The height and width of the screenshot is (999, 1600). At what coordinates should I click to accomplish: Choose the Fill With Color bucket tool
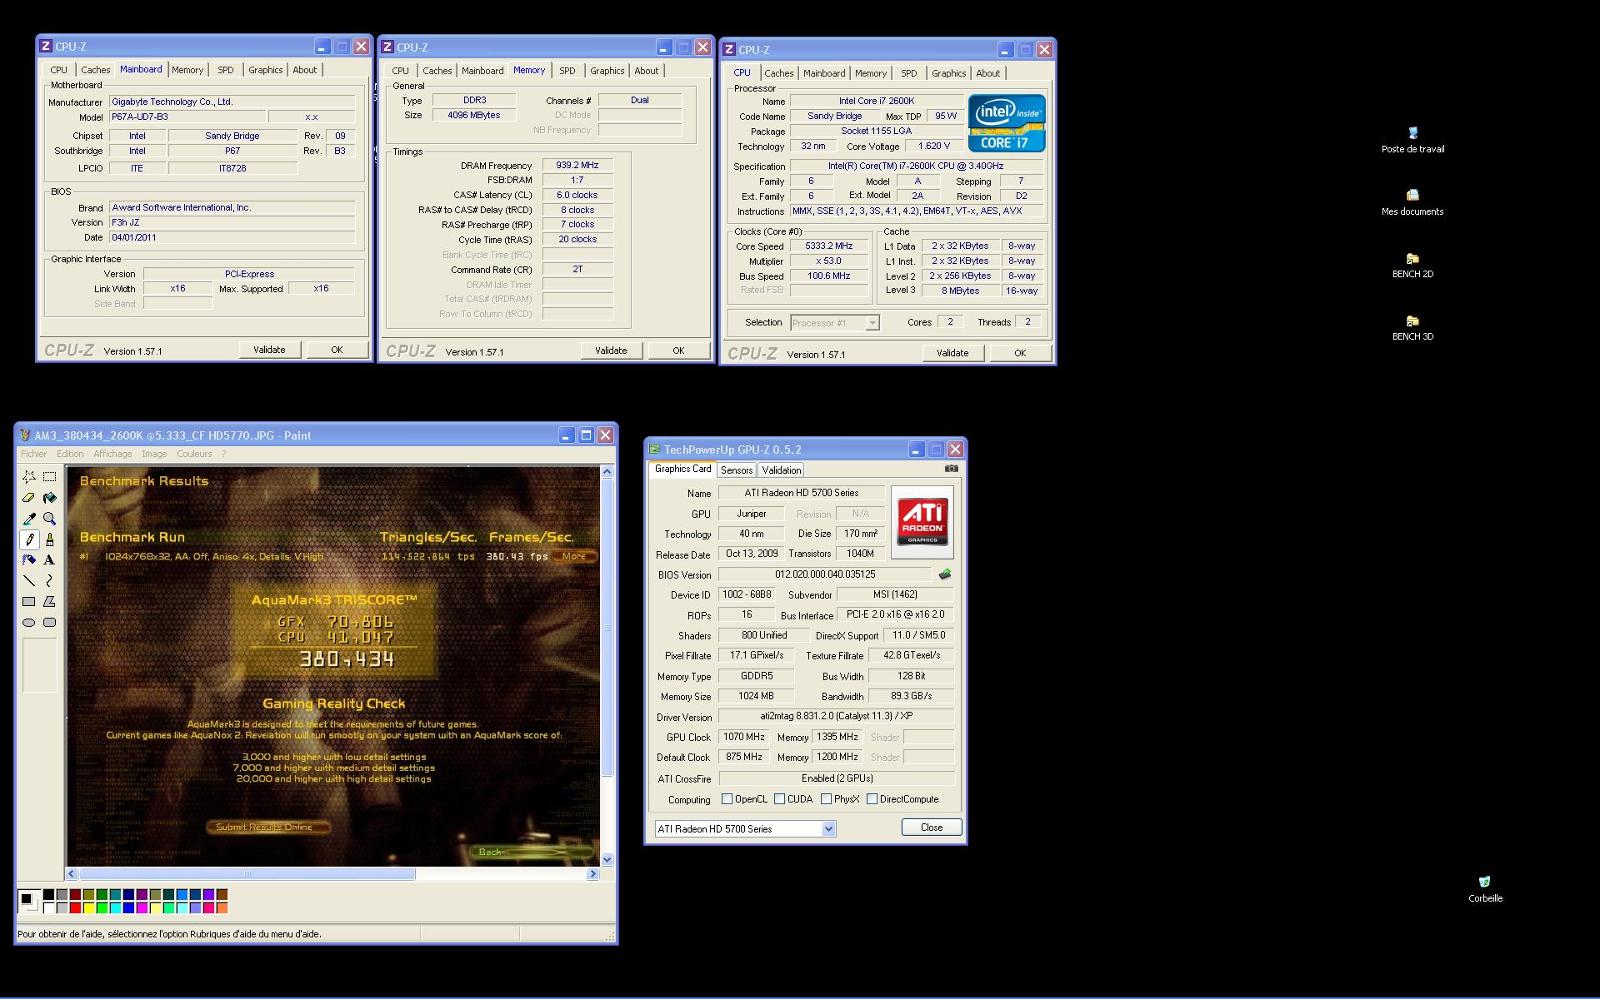click(49, 498)
